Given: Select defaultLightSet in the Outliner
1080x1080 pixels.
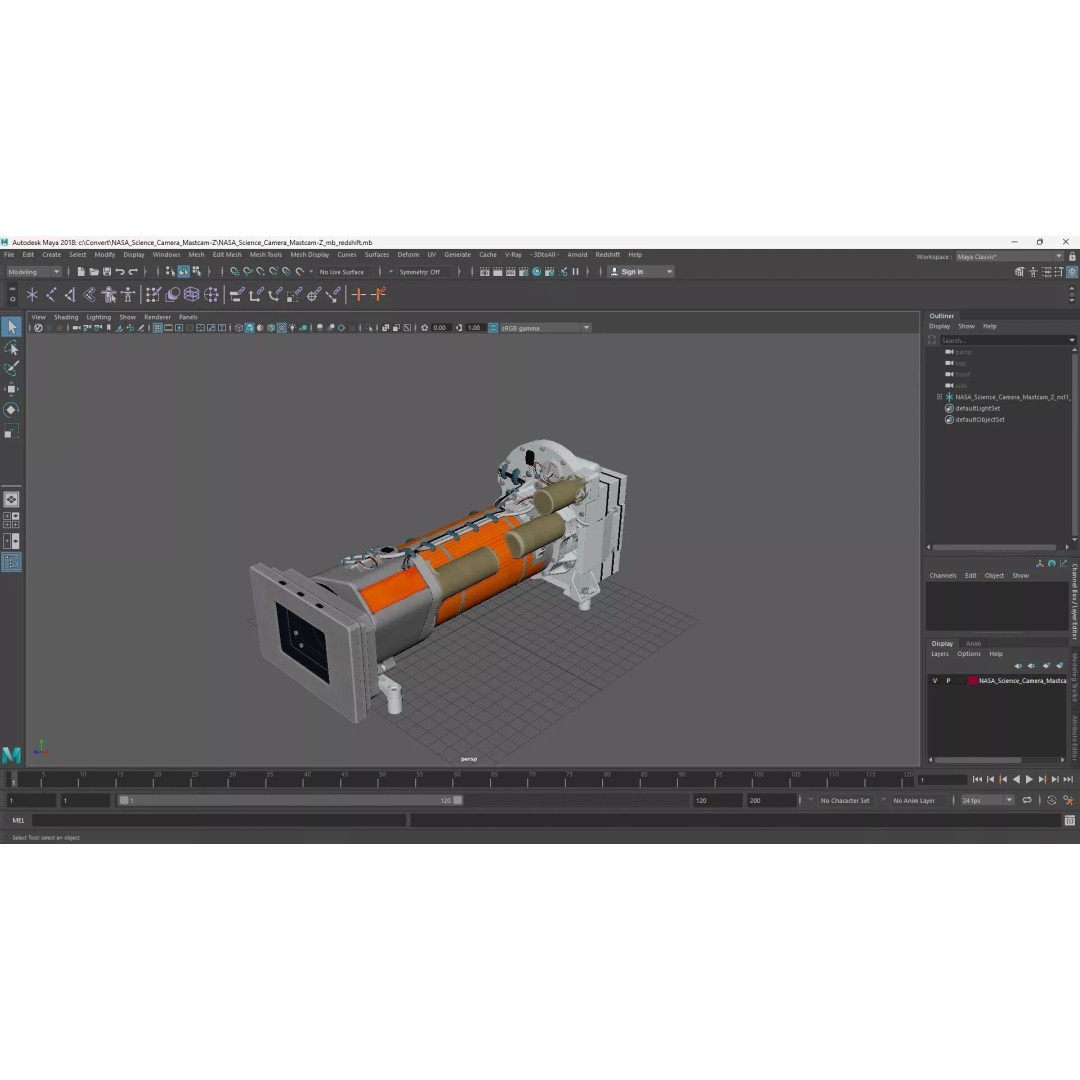Looking at the screenshot, I should [x=977, y=408].
